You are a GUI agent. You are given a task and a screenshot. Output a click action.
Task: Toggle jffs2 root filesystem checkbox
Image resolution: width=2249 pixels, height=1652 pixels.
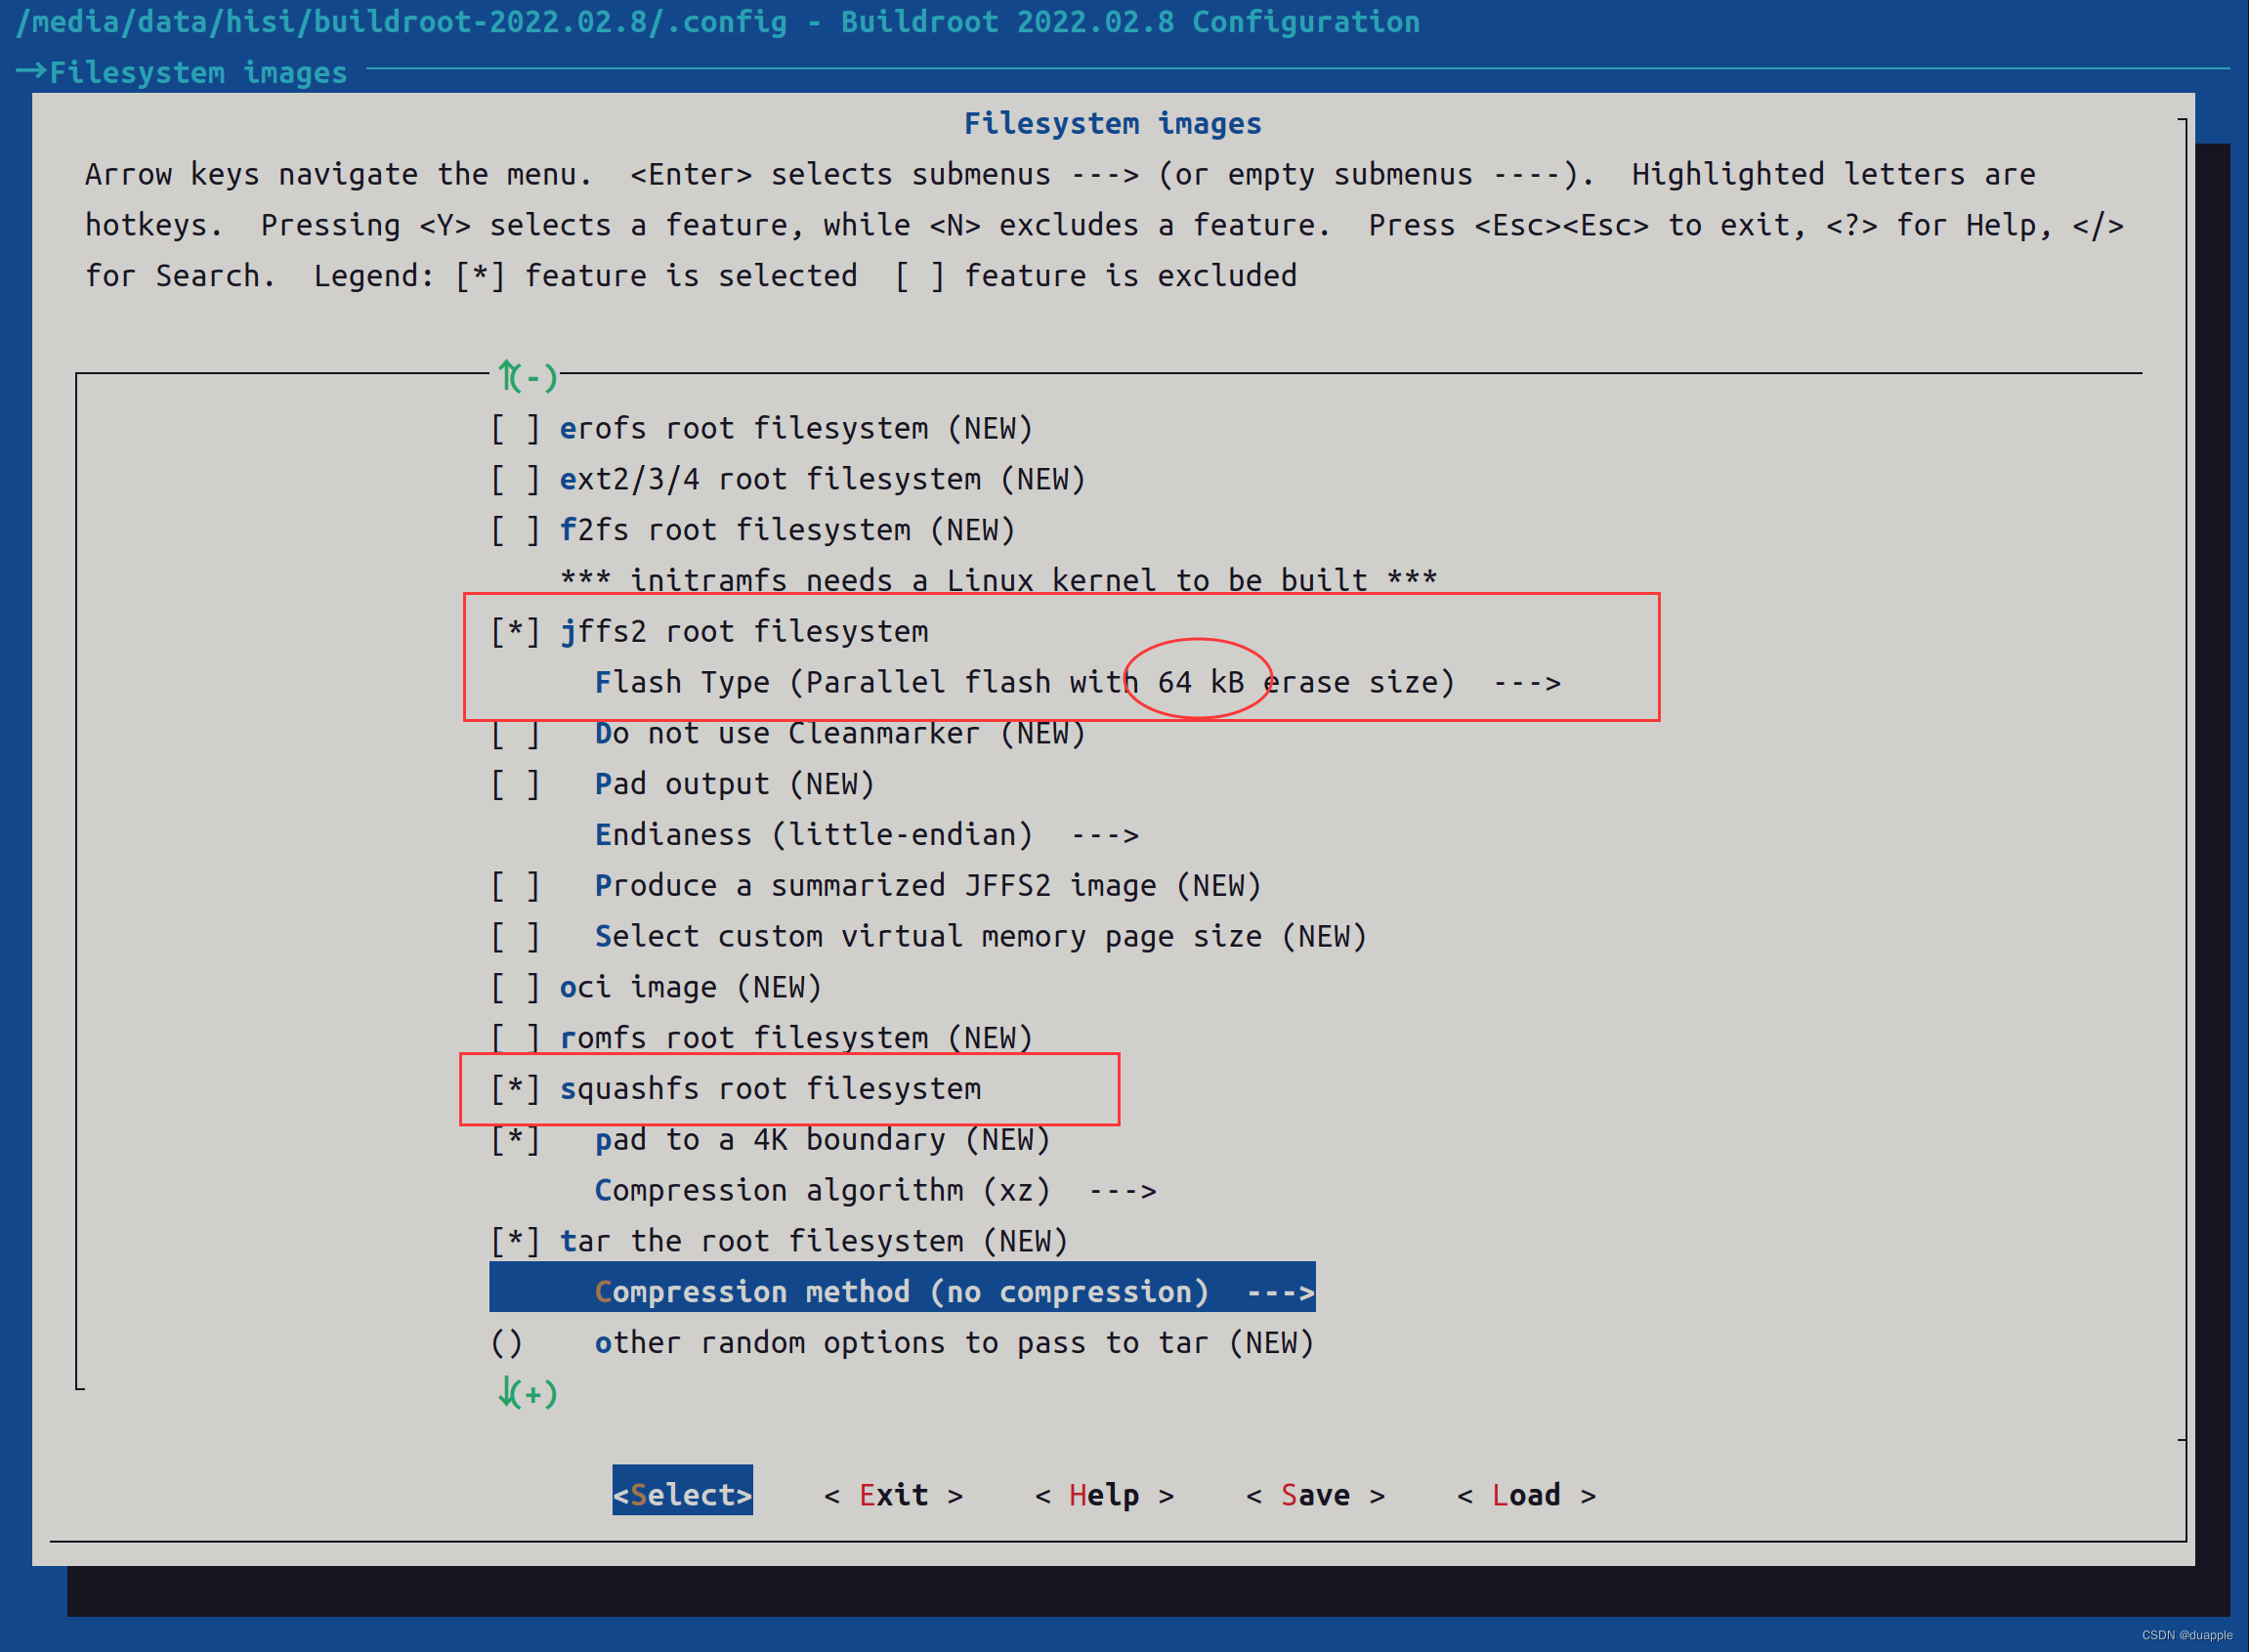pyautogui.click(x=515, y=632)
